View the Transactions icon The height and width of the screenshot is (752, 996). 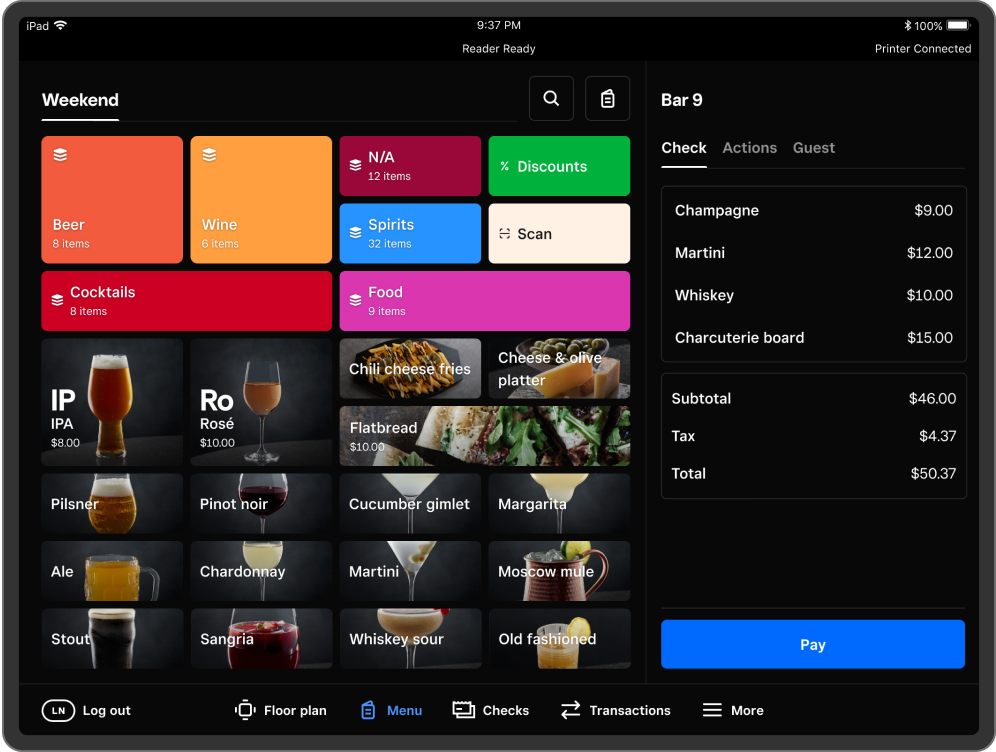click(571, 710)
